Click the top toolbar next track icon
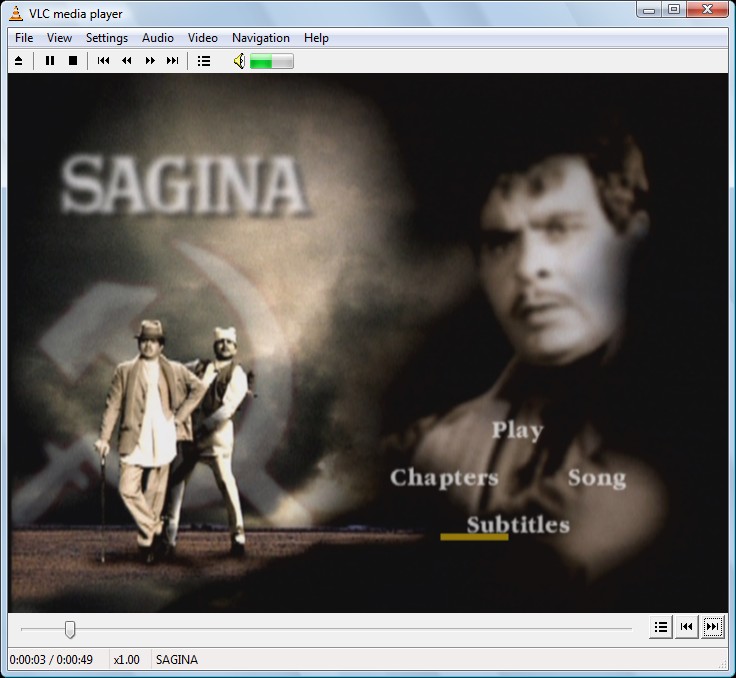Viewport: 736px width, 678px height. (173, 61)
